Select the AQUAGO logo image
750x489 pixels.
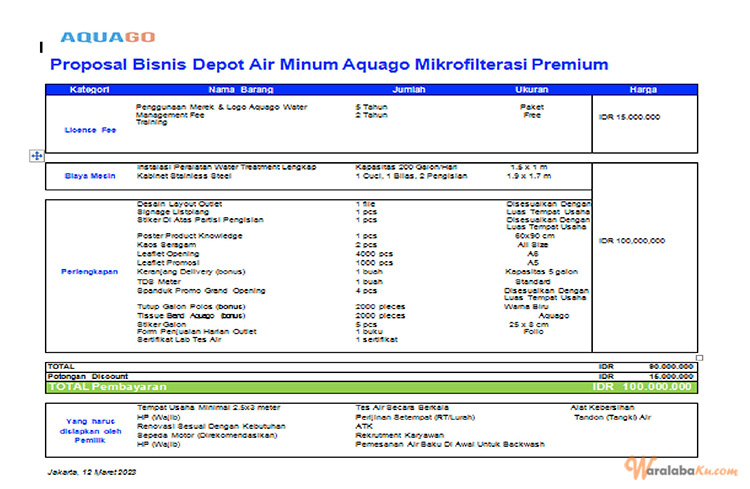108,37
